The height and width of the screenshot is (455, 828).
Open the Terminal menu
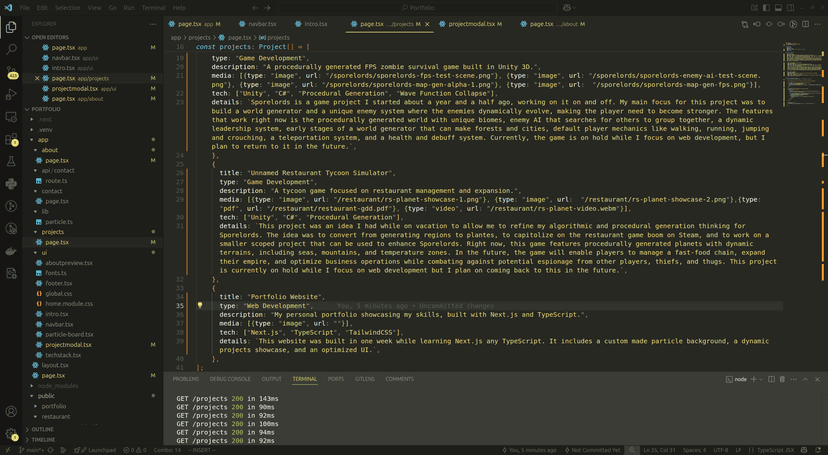(x=154, y=8)
